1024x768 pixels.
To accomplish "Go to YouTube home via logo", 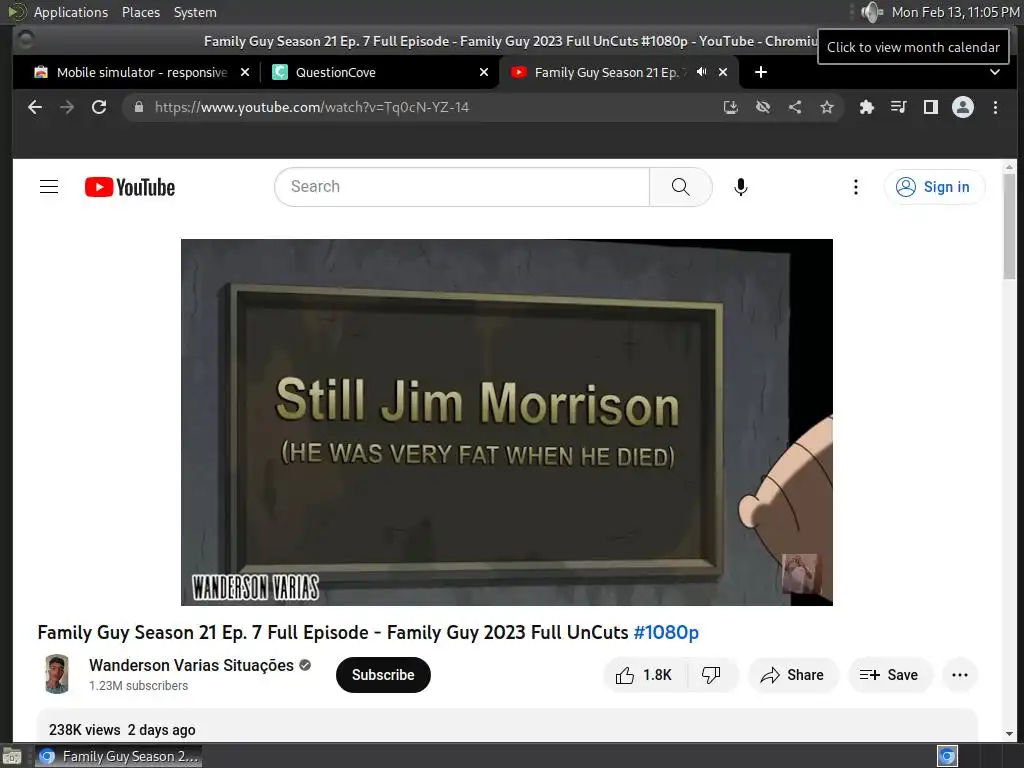I will click(130, 187).
